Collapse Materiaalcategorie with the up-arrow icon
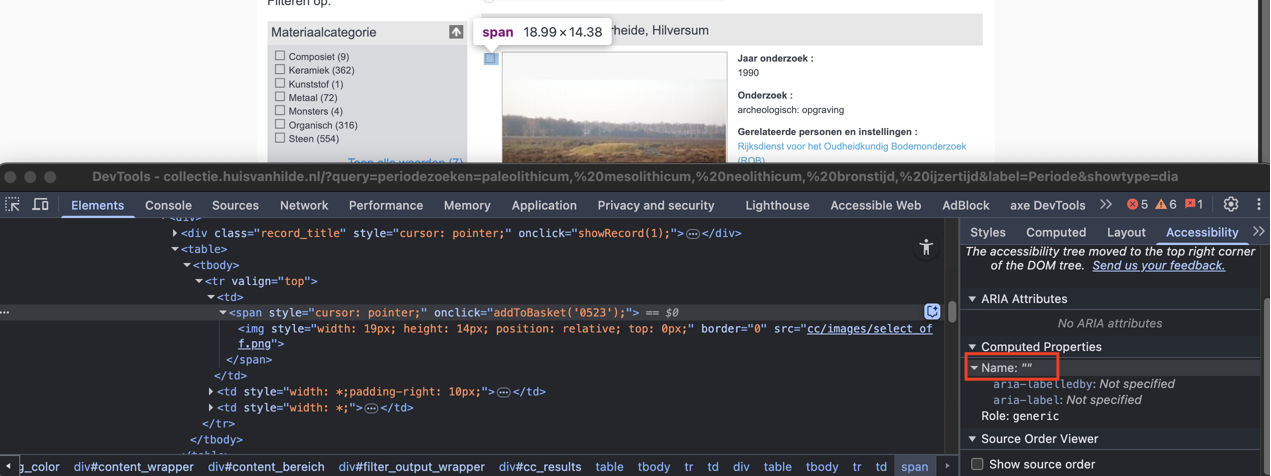Screen dimensions: 1271x476 pos(456,32)
